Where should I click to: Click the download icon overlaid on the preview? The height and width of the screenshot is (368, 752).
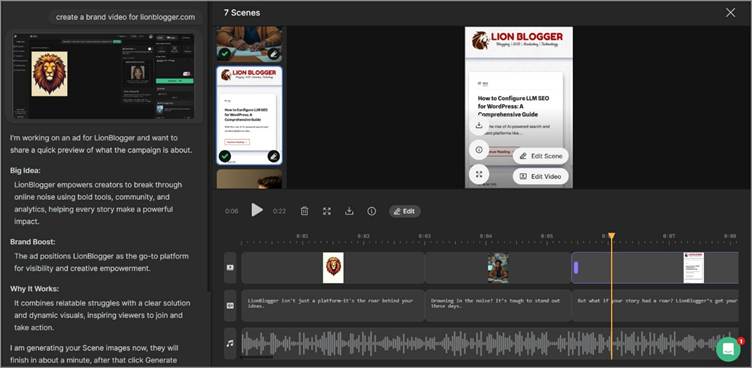click(479, 125)
